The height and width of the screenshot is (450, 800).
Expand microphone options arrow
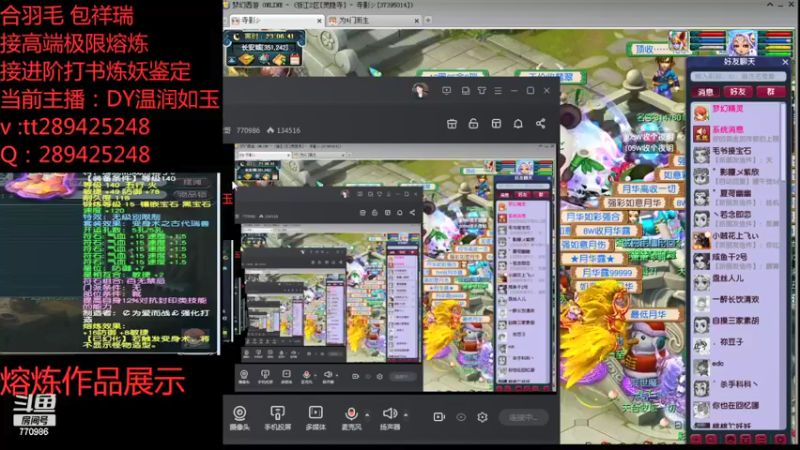[367, 415]
